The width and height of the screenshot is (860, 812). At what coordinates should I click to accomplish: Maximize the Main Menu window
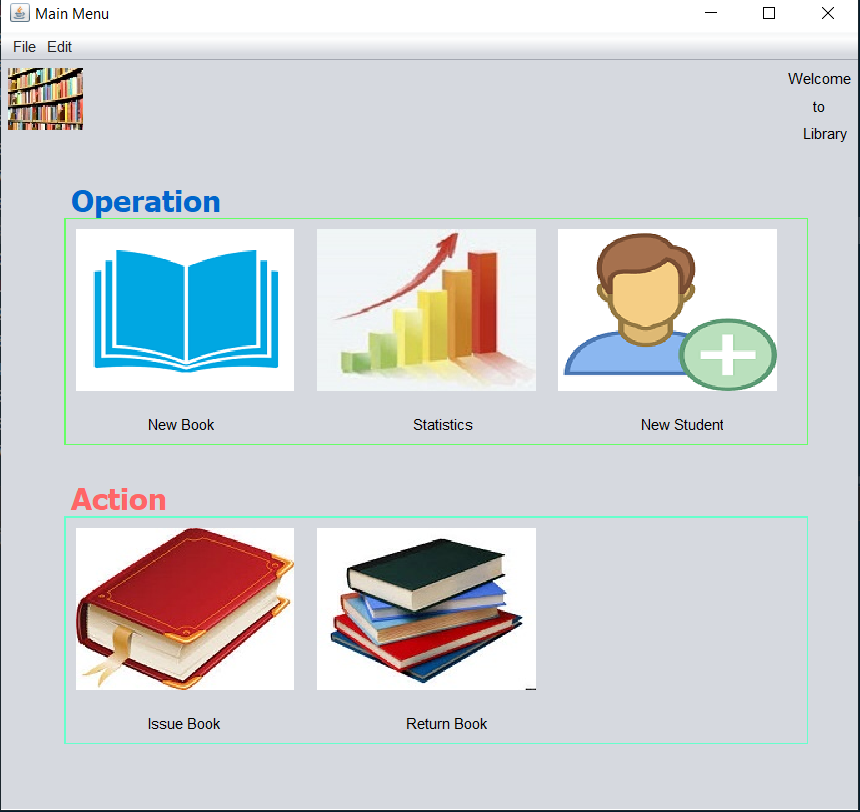[769, 14]
